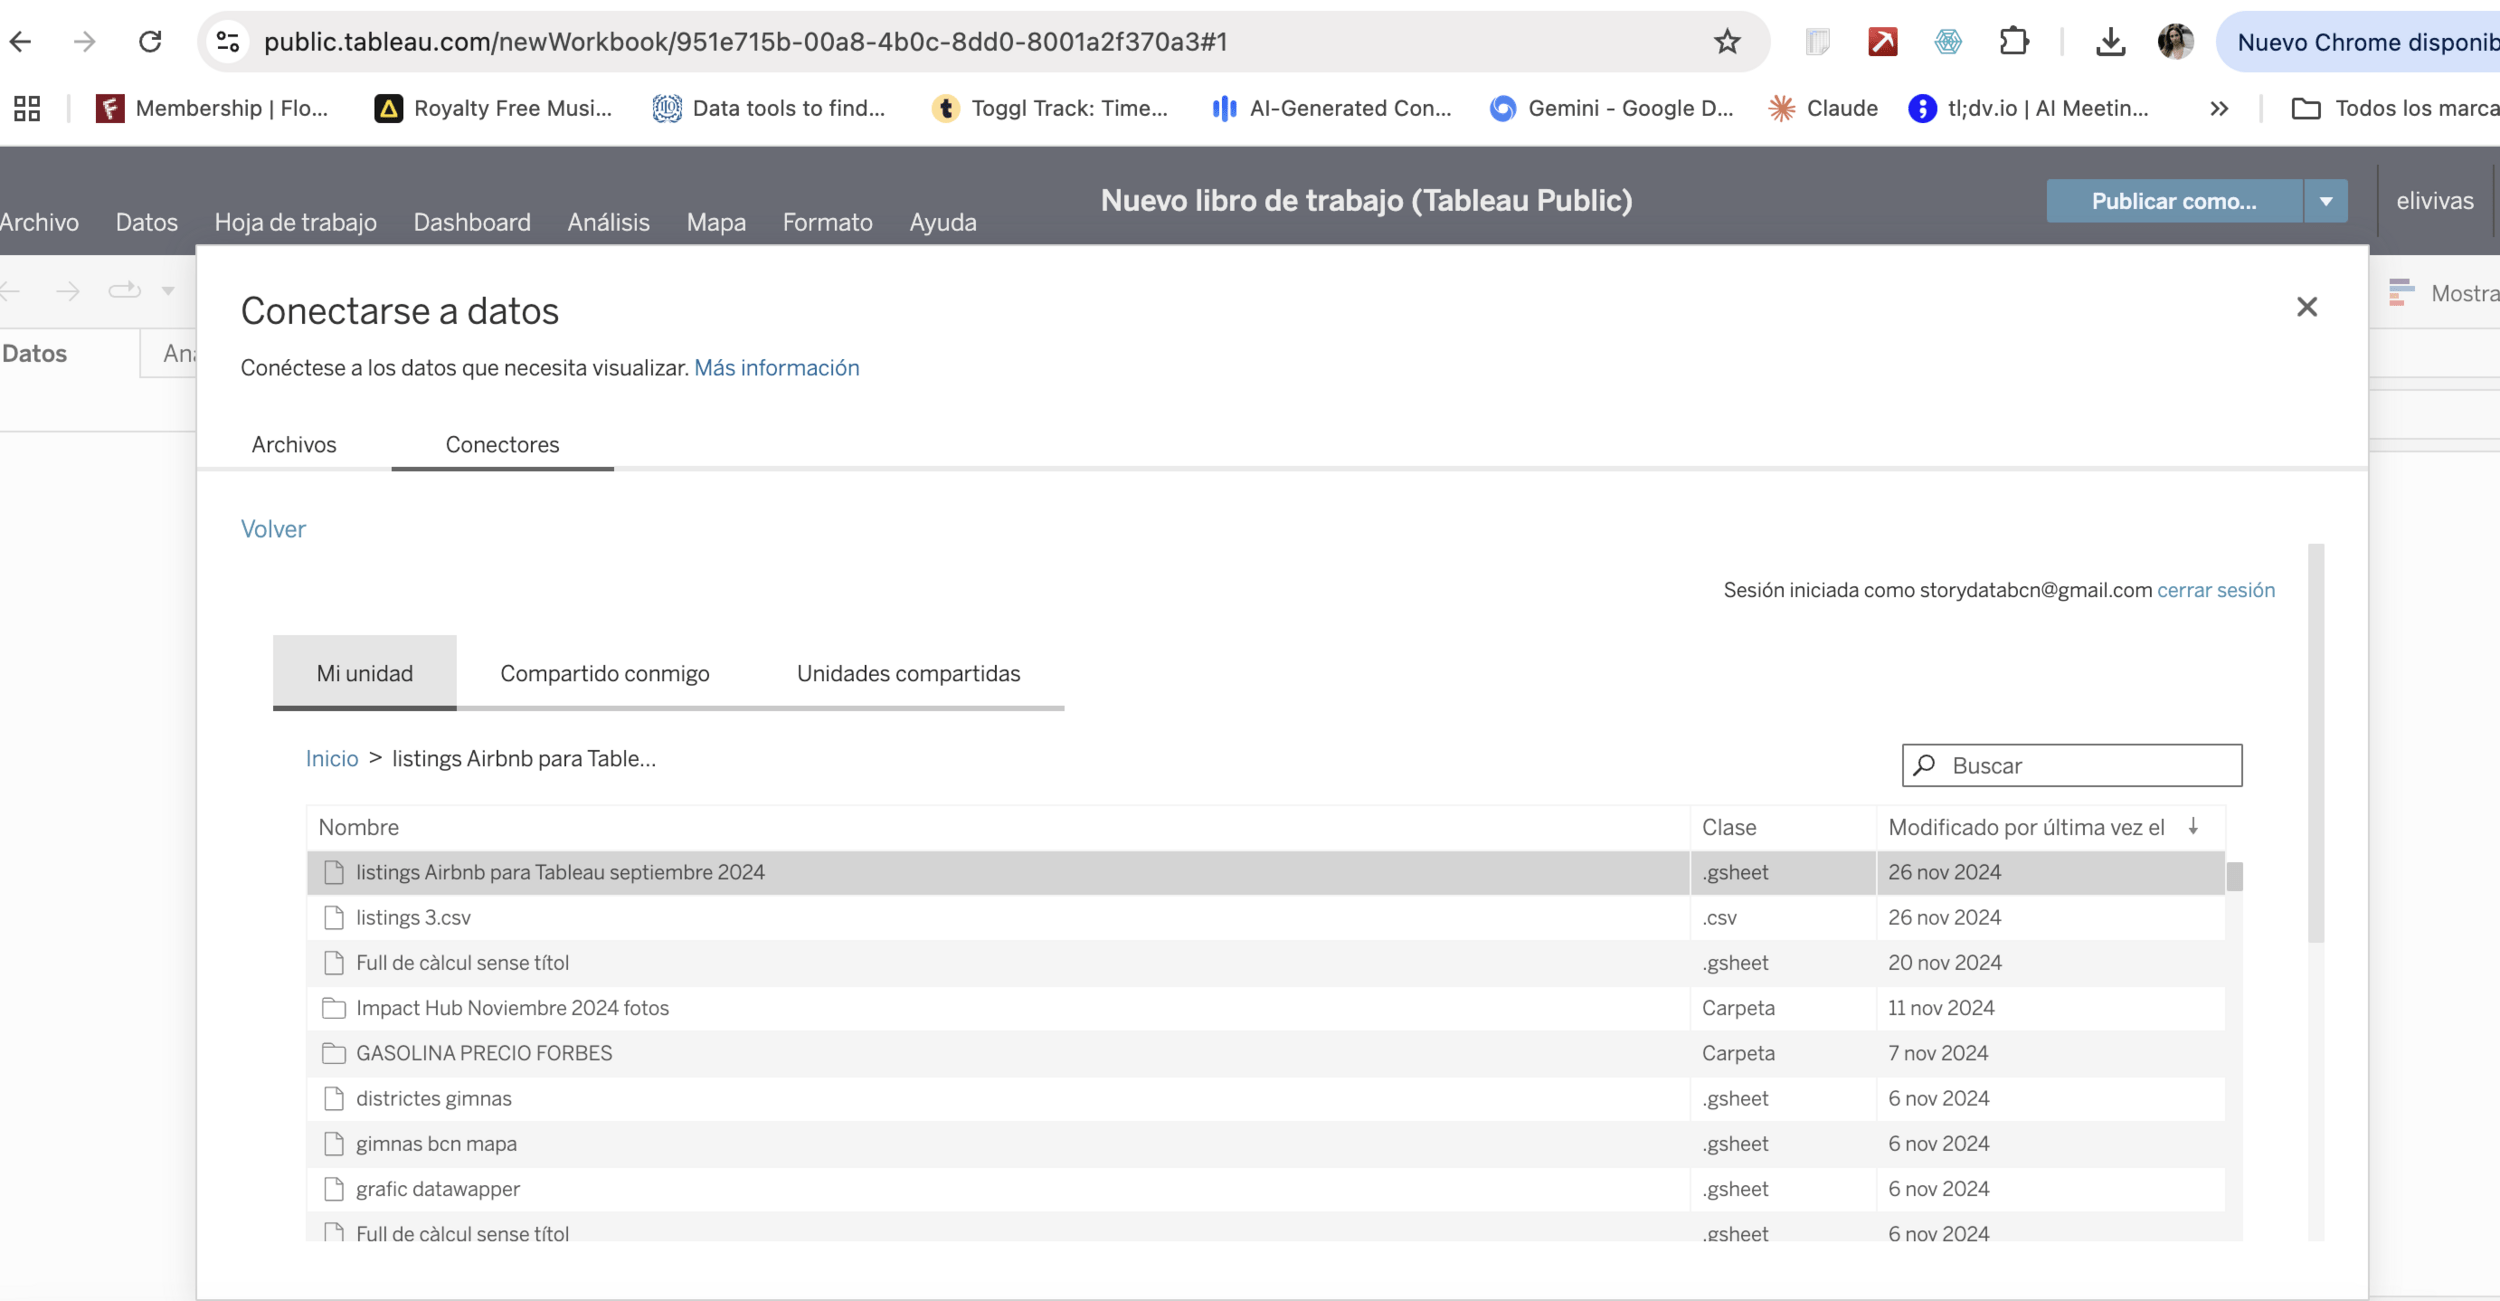Open the Compartido conmigo tab
The image size is (2500, 1301).
(604, 673)
